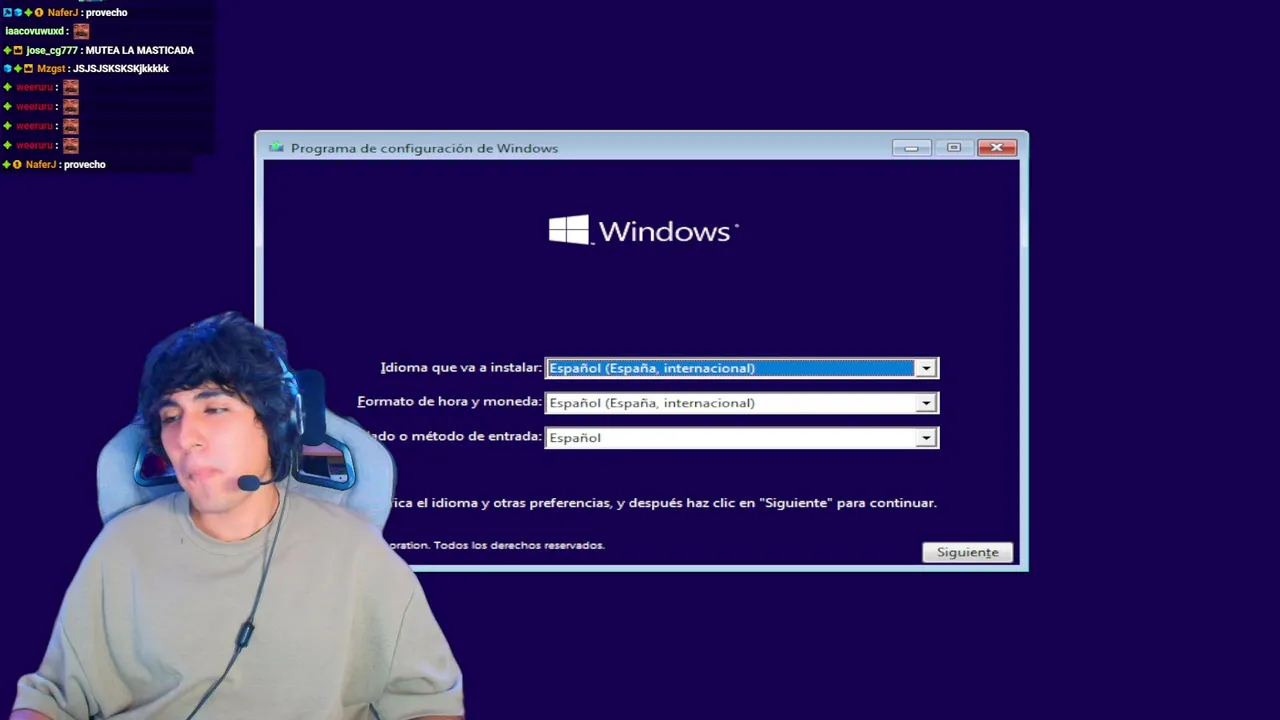Click the label 'Idioma que va a instalar:'
Image resolution: width=1280 pixels, height=720 pixels.
click(x=461, y=368)
